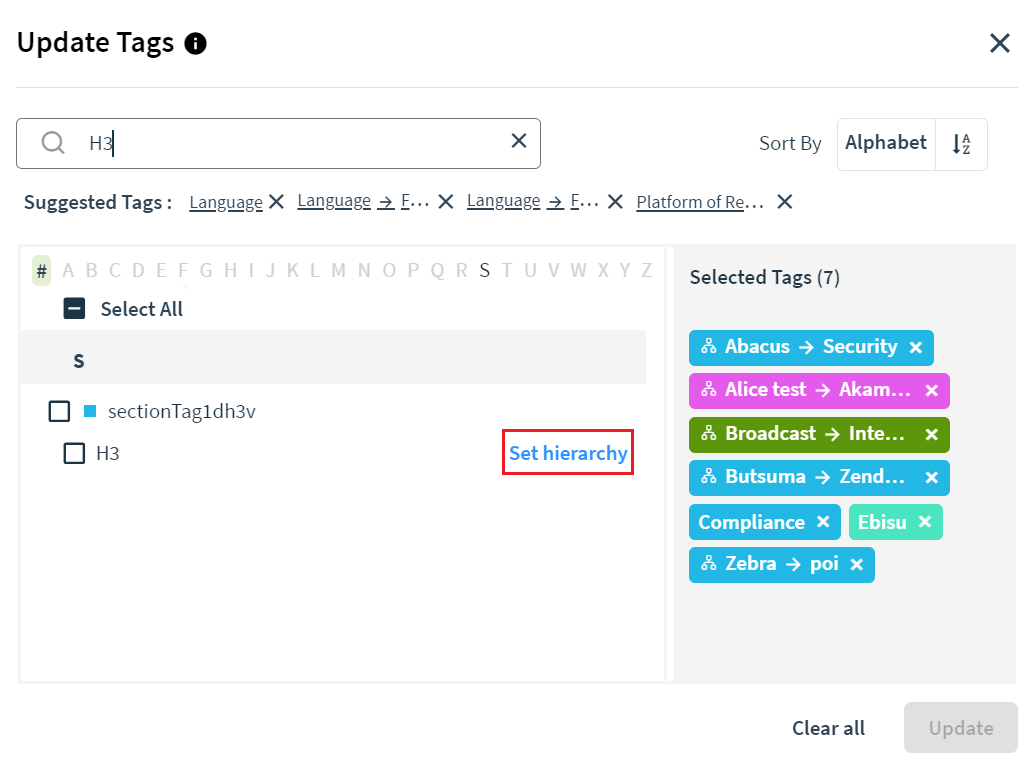Jump to letter S in the index
1031x767 pixels.
484,270
